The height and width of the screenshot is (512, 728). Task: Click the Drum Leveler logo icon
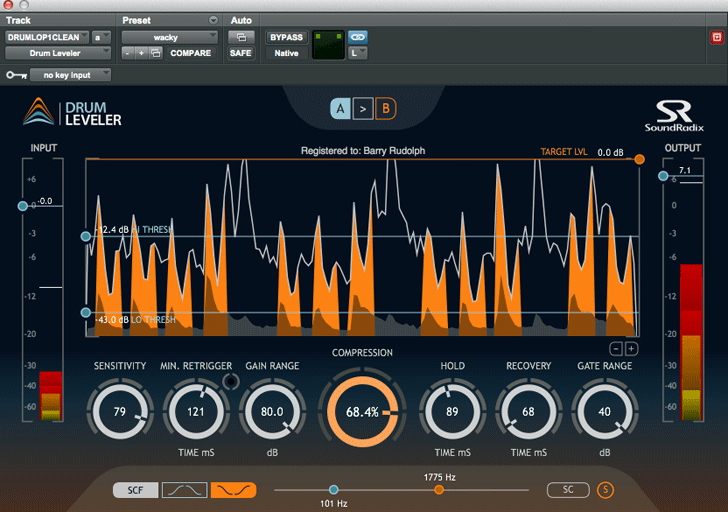[x=39, y=111]
